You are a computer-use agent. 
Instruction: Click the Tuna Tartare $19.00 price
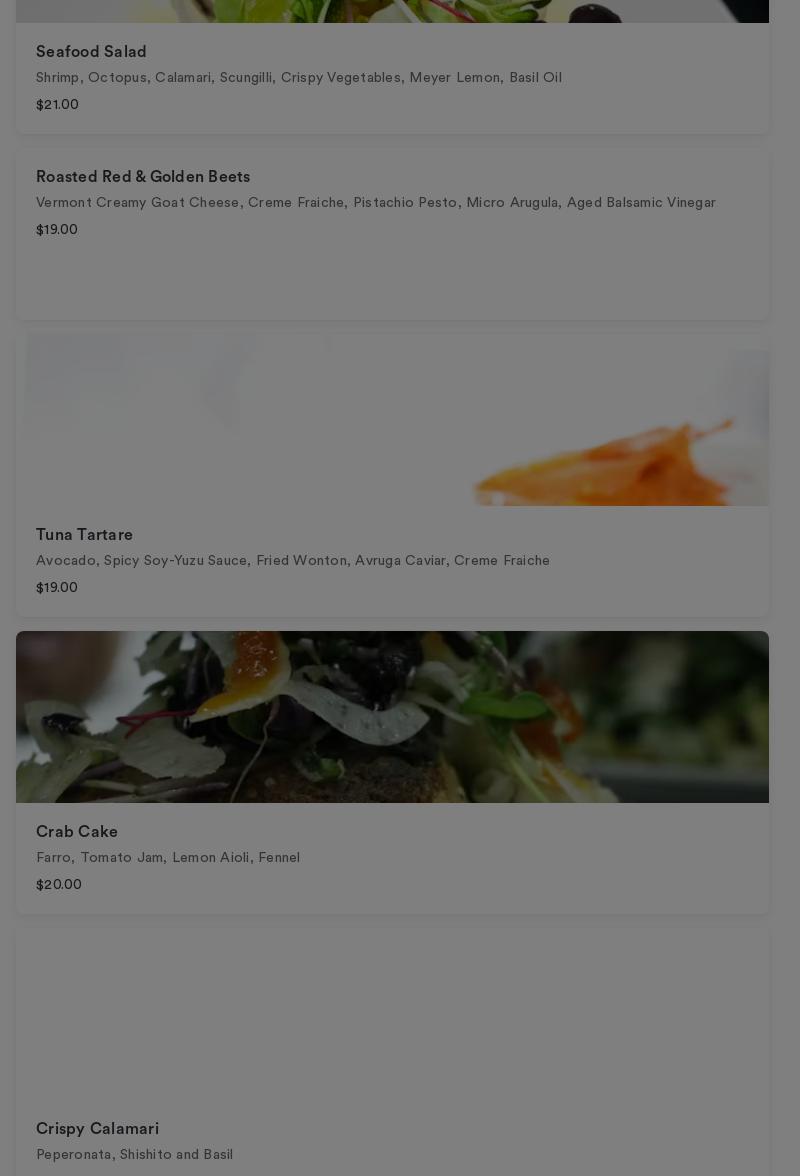point(57,587)
